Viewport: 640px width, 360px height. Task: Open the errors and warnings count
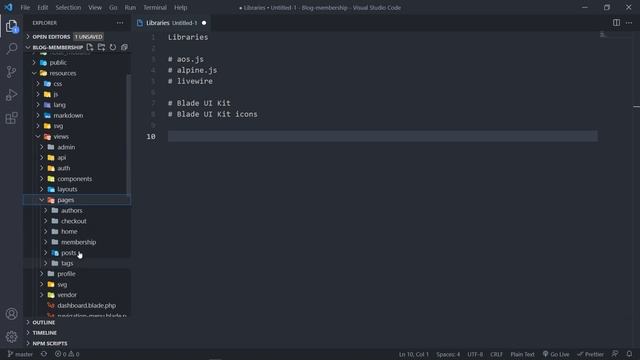pyautogui.click(x=67, y=354)
